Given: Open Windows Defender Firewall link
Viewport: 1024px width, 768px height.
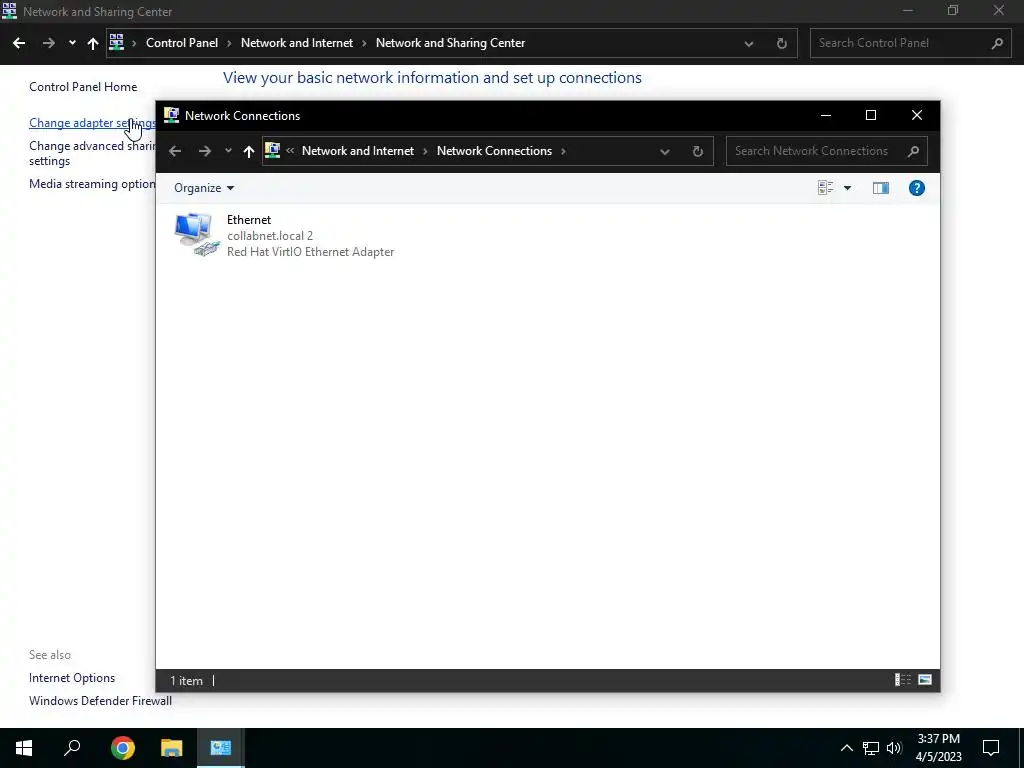Looking at the screenshot, I should [x=101, y=701].
